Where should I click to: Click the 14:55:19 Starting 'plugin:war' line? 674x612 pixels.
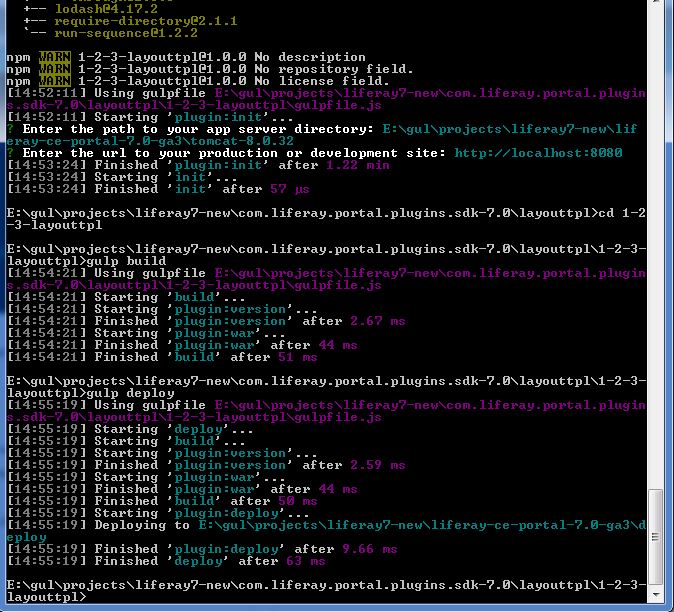(146, 477)
